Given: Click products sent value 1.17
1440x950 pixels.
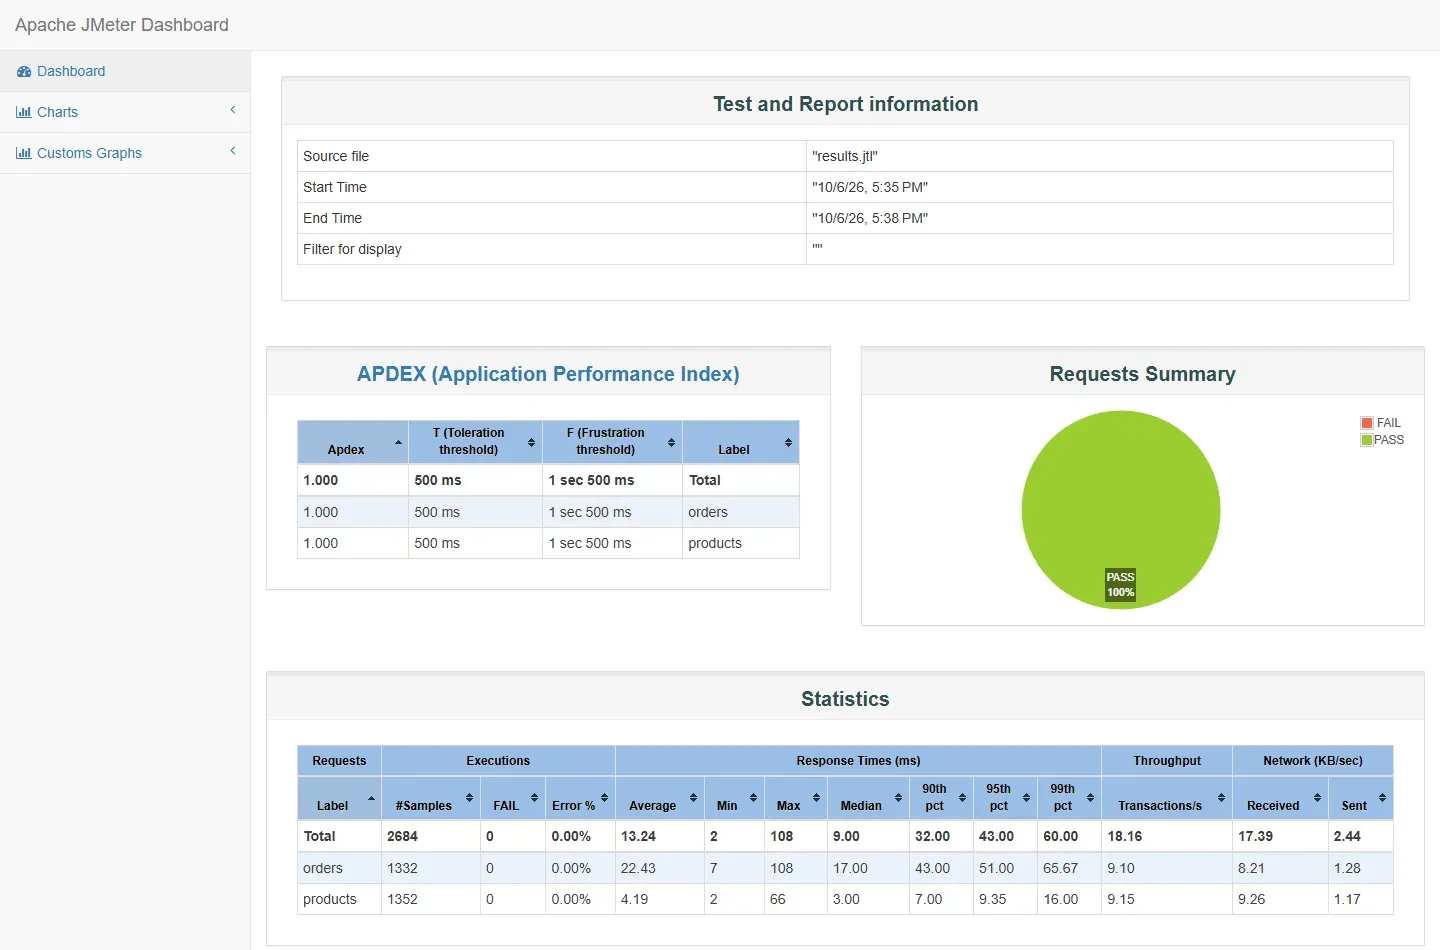Looking at the screenshot, I should [x=1347, y=899].
